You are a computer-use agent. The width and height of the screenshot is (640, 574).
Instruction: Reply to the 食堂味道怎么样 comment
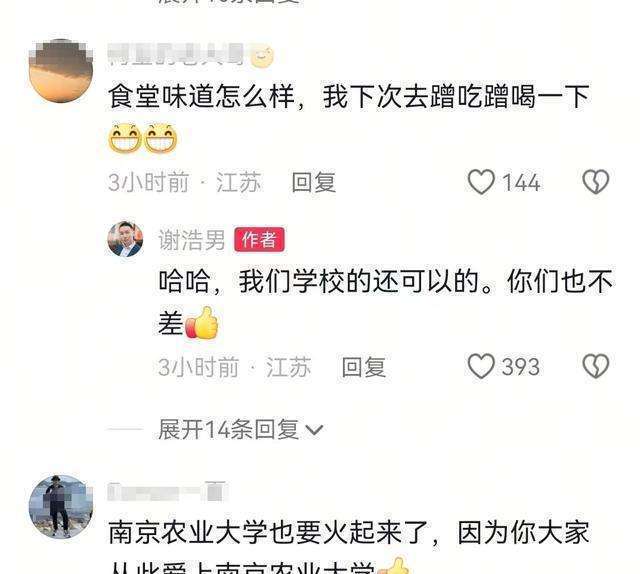point(313,182)
